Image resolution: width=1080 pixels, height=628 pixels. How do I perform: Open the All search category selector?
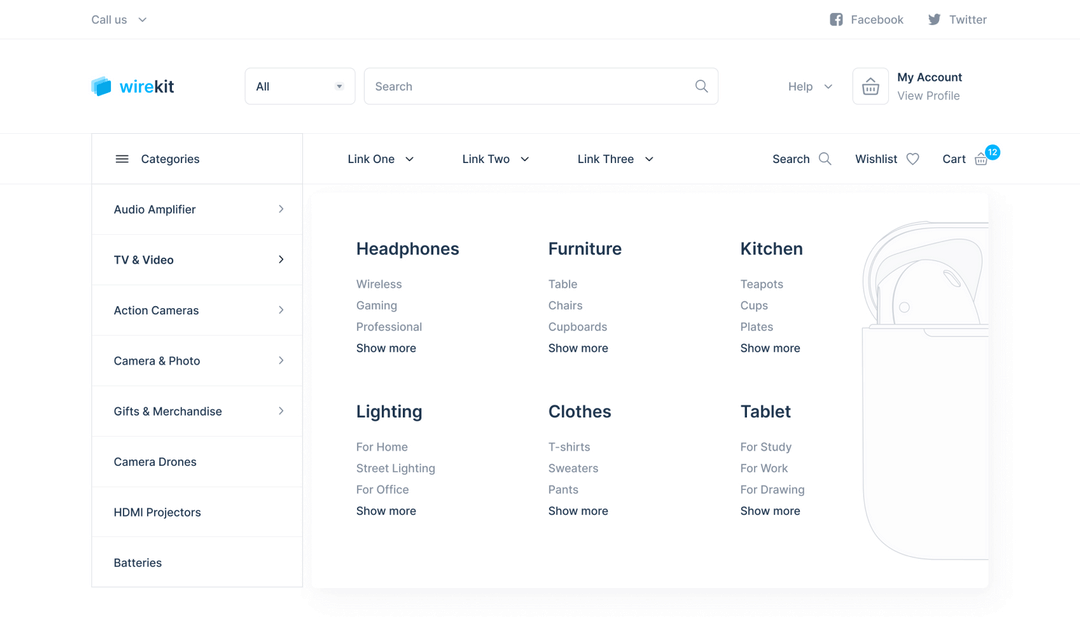tap(299, 86)
